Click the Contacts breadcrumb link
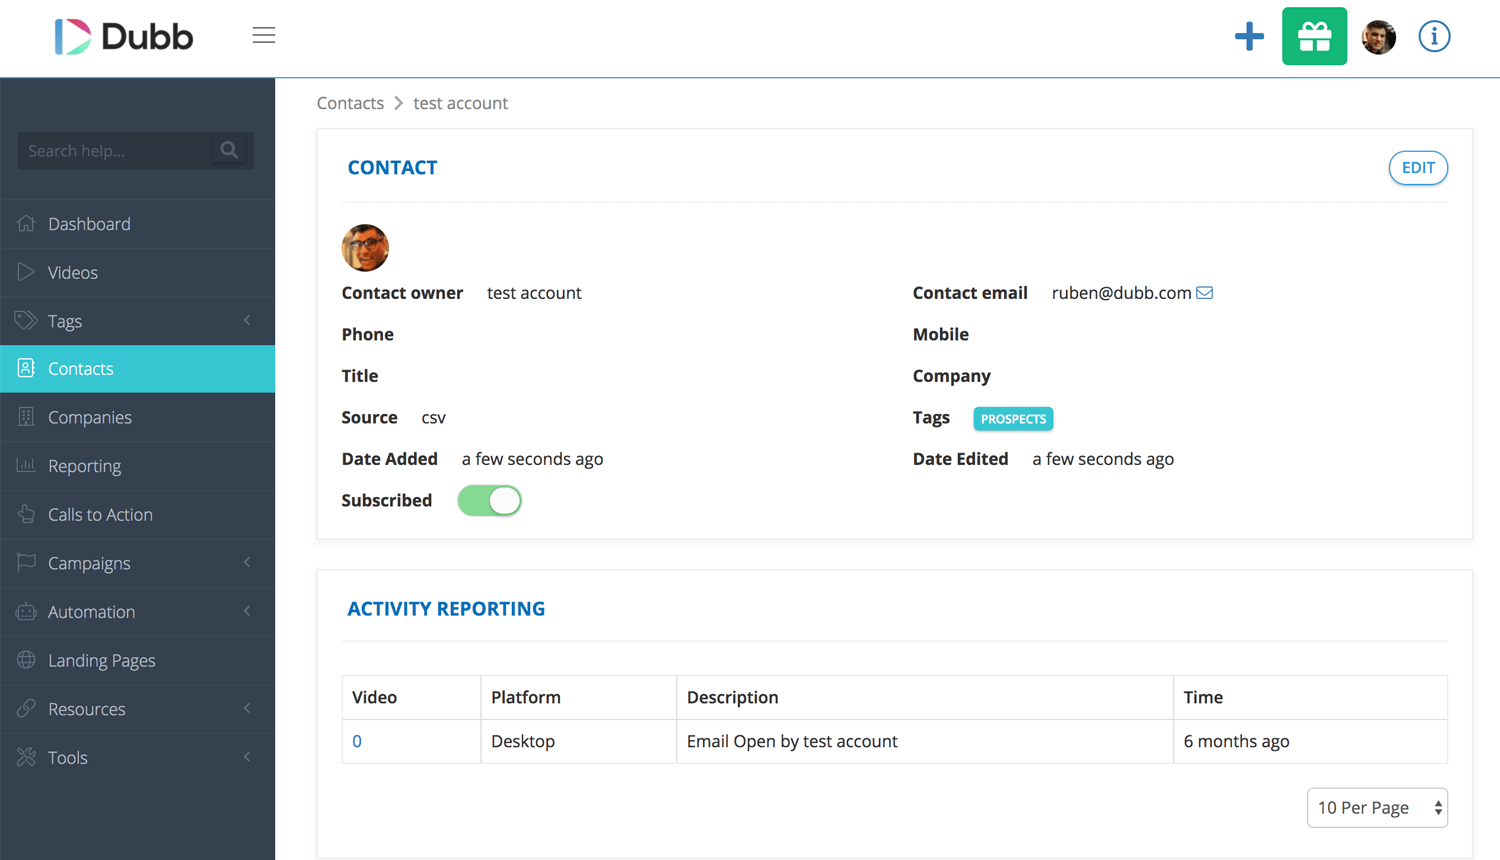 350,103
